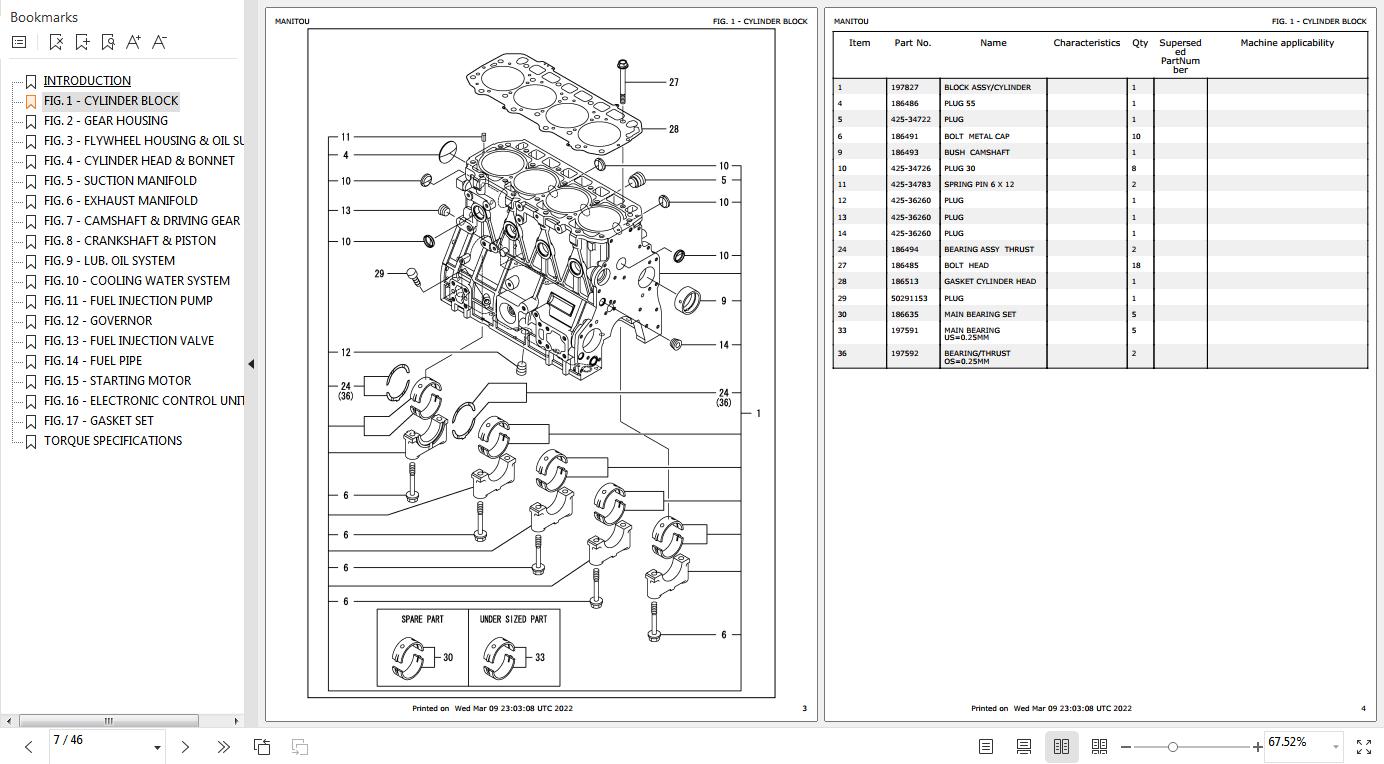The image size is (1384, 764).
Task: Open FIG. 5 - SUCTION MANIFOLD bookmark
Action: point(120,181)
